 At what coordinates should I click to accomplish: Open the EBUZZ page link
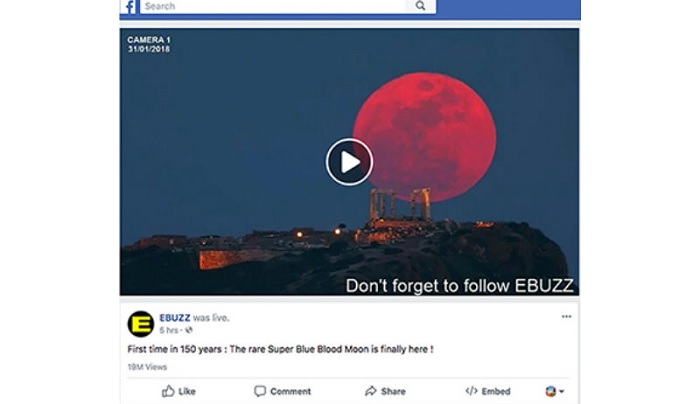[175, 318]
